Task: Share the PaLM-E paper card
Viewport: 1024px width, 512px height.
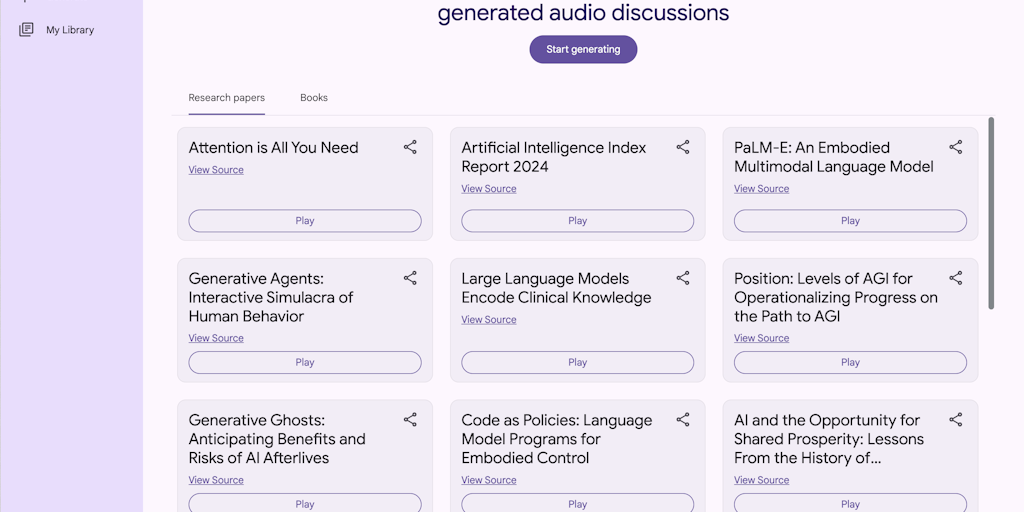Action: point(955,147)
